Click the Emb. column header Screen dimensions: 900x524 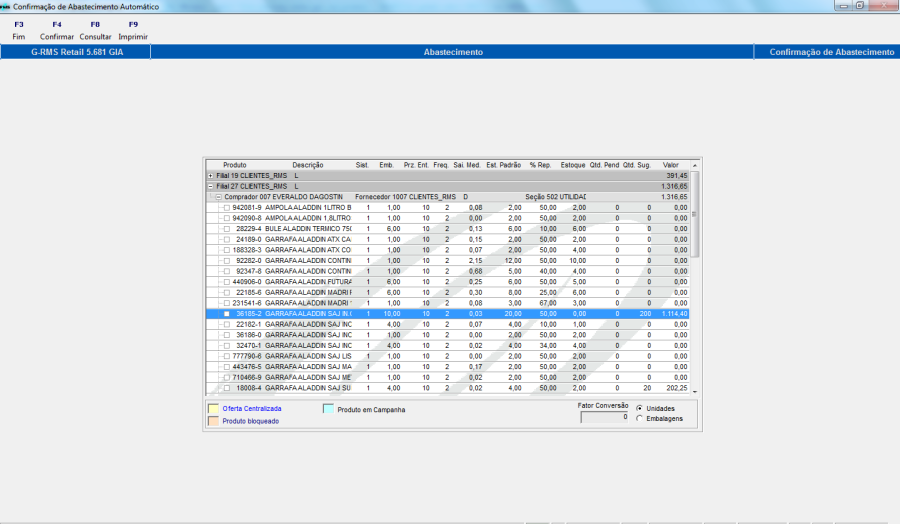pyautogui.click(x=386, y=165)
